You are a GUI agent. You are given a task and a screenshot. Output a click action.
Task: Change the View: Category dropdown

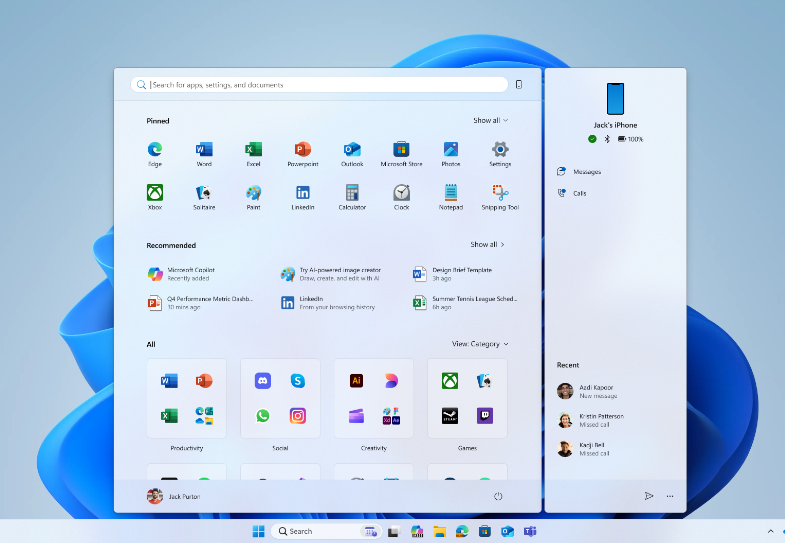coord(480,344)
